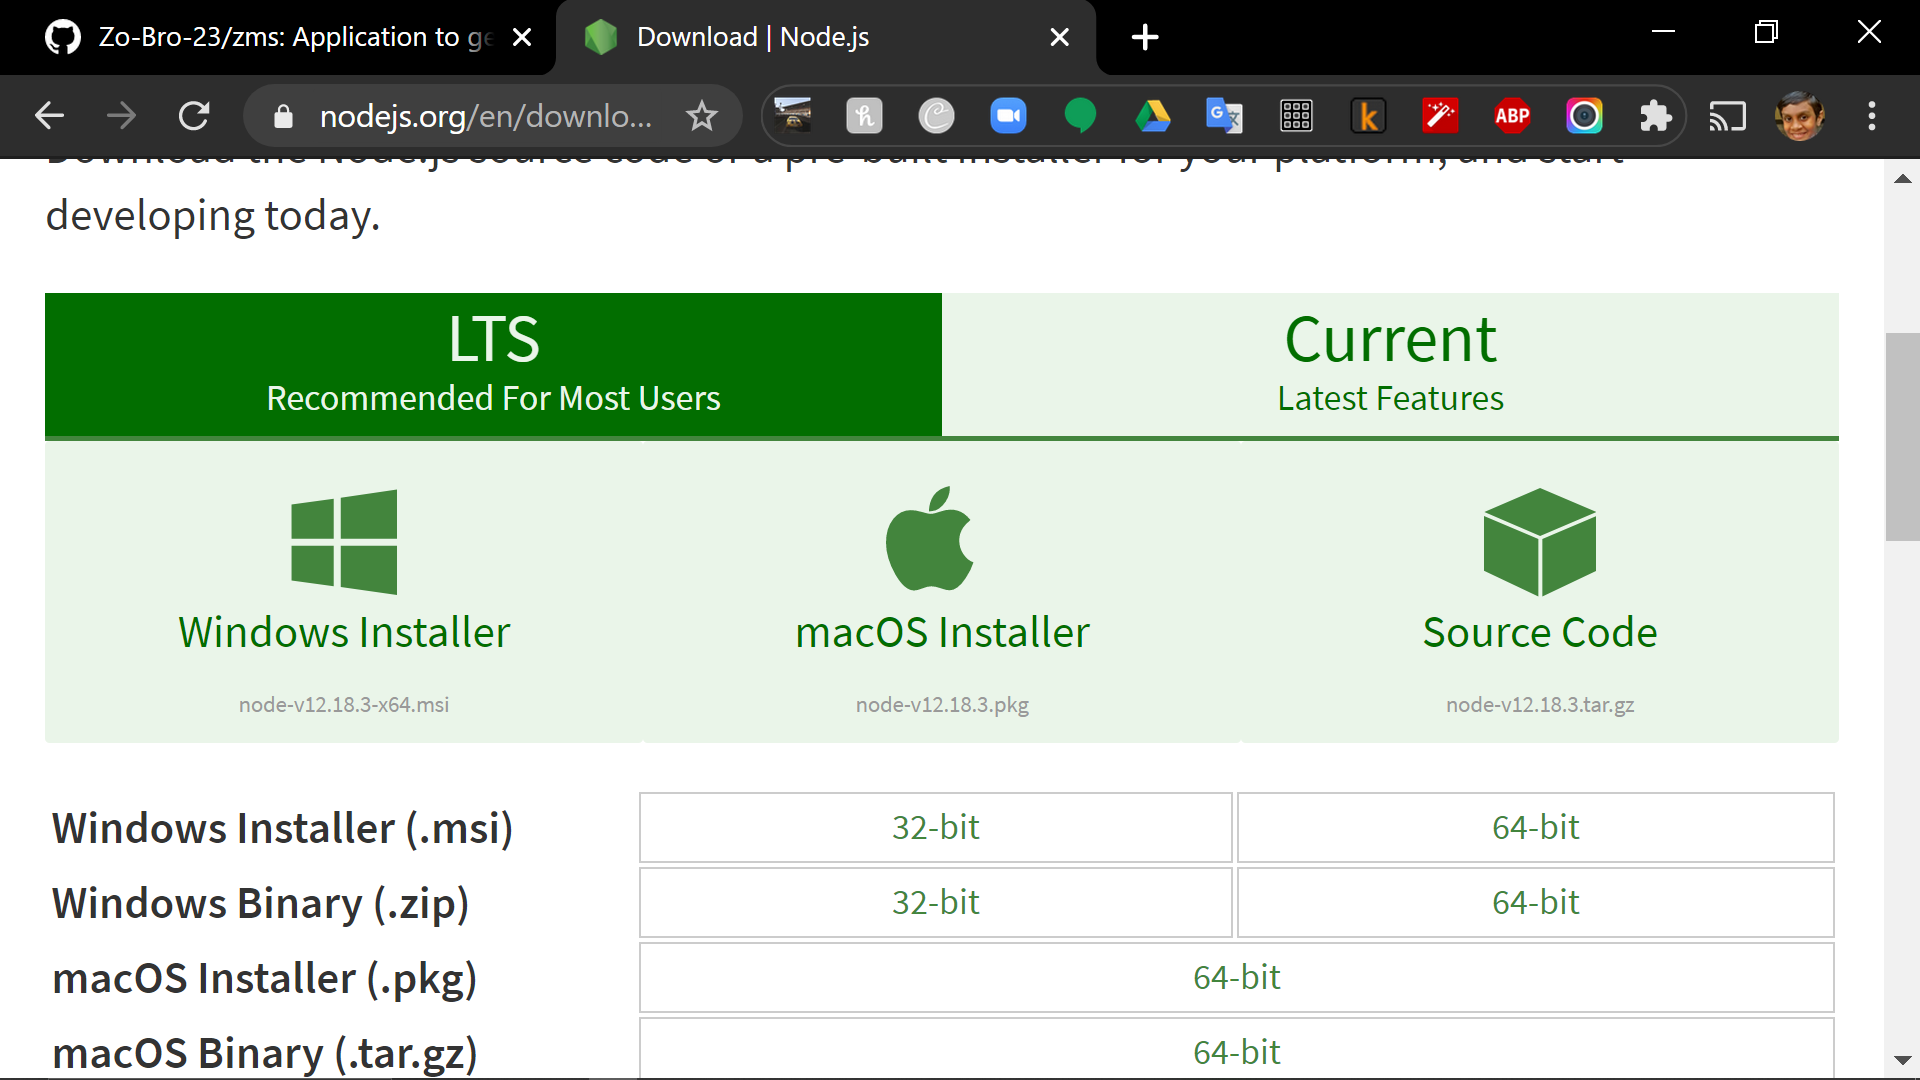The image size is (1920, 1080).
Task: Click the Source Code cube icon
Action: tap(1539, 541)
